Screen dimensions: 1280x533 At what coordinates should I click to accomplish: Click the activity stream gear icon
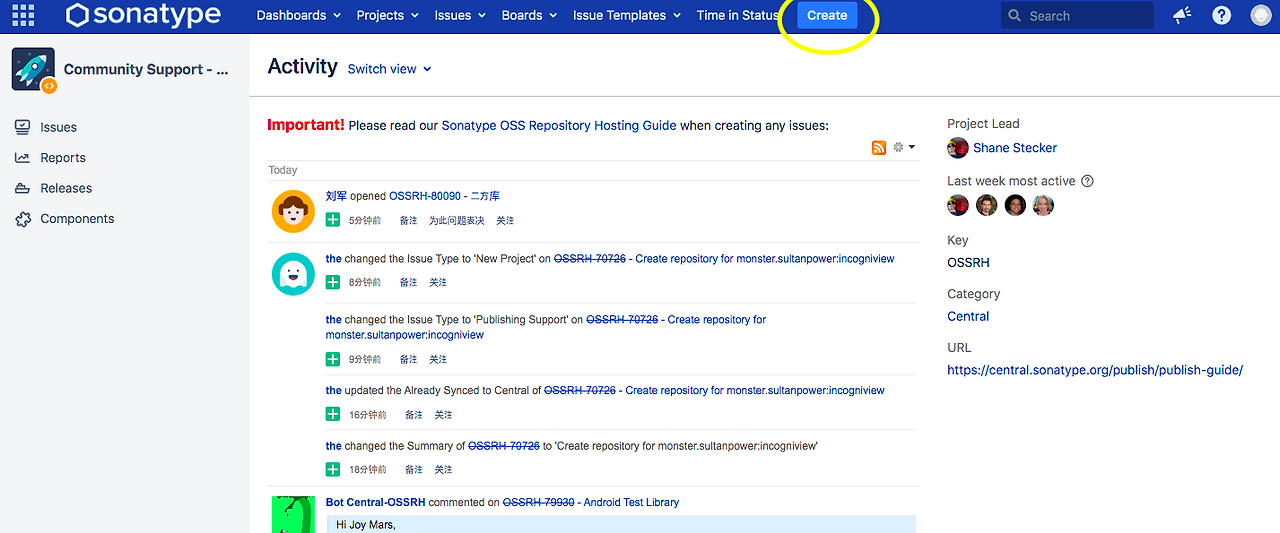[898, 147]
